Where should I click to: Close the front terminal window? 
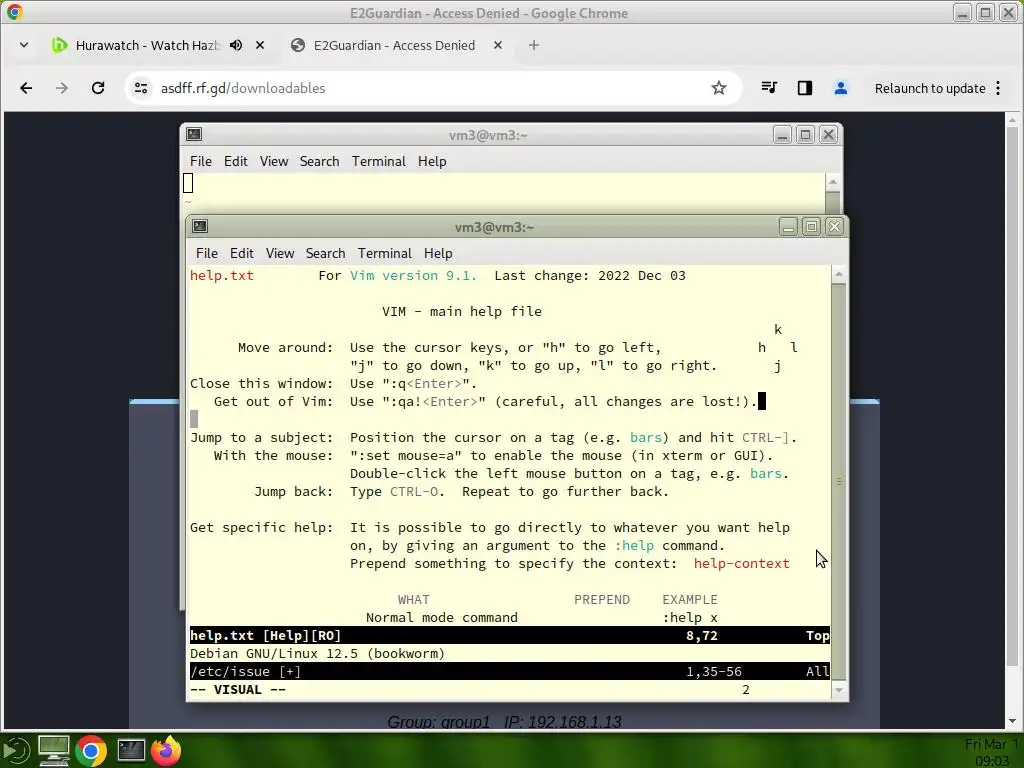[x=834, y=227]
